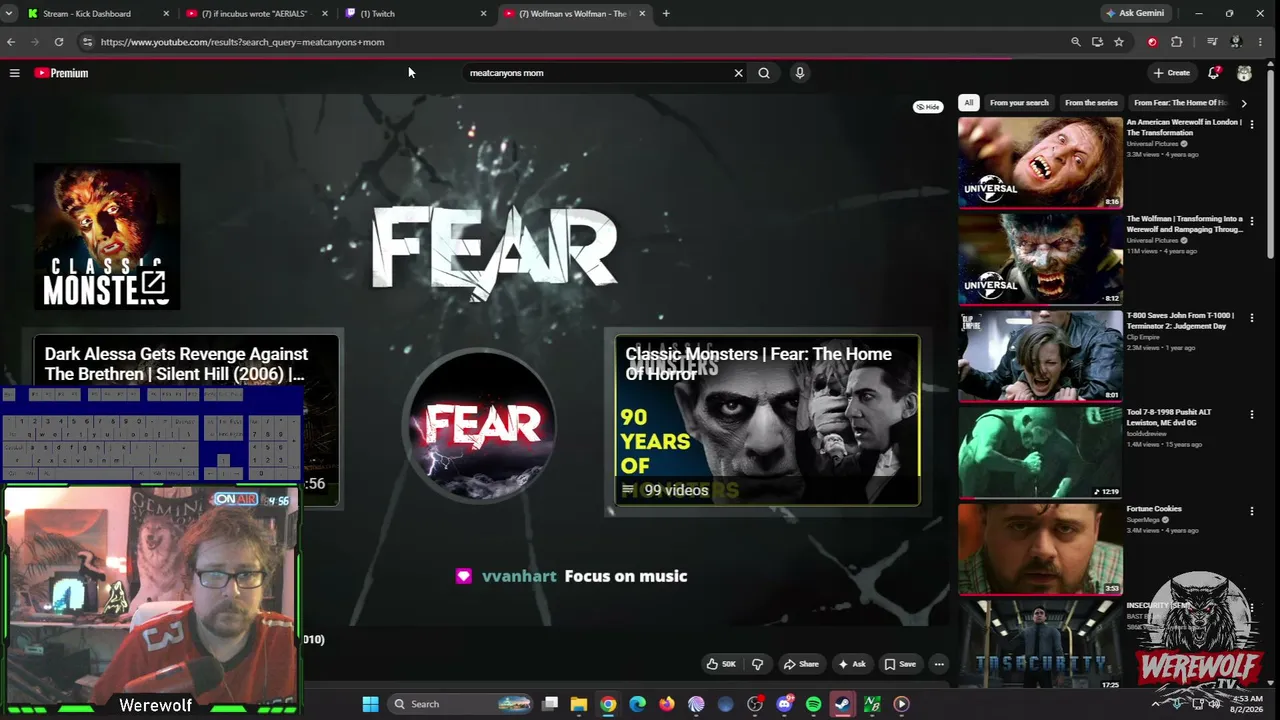Hide the end screen cards
This screenshot has width=1280, height=720.
(928, 107)
